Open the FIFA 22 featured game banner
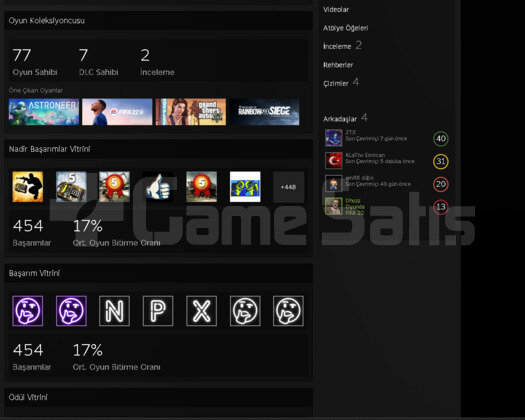Screen dimensions: 525x420 click(117, 112)
